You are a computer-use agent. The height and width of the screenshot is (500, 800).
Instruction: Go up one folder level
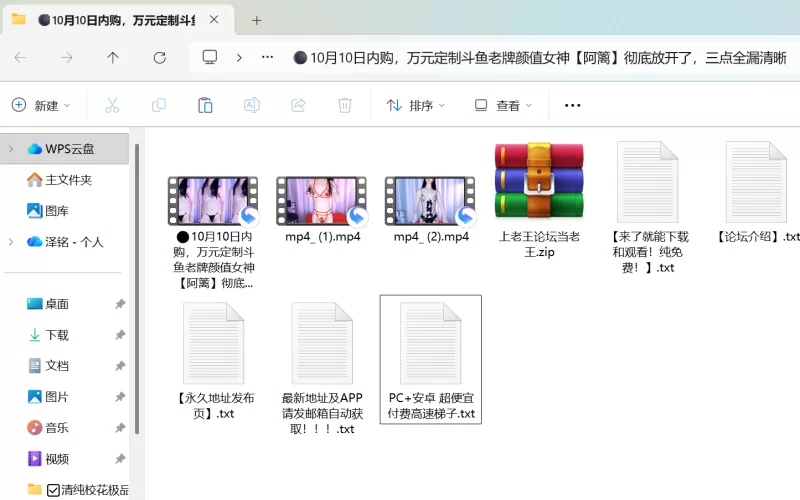pyautogui.click(x=113, y=58)
